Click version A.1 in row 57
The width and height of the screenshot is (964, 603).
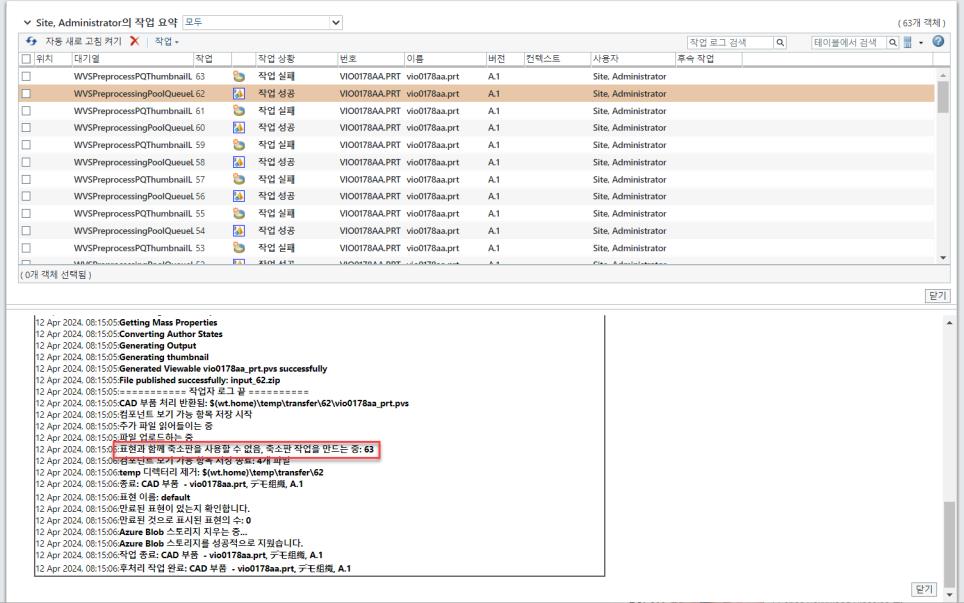pos(494,179)
